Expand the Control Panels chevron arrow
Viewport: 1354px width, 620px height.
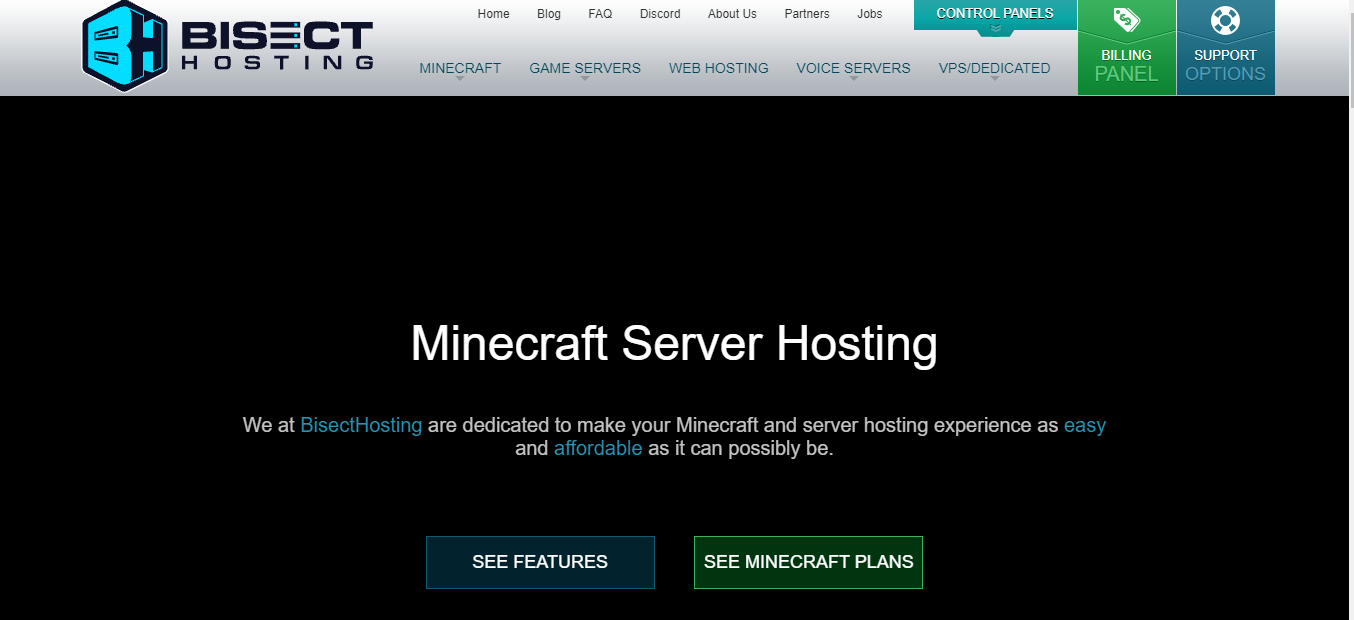(995, 29)
